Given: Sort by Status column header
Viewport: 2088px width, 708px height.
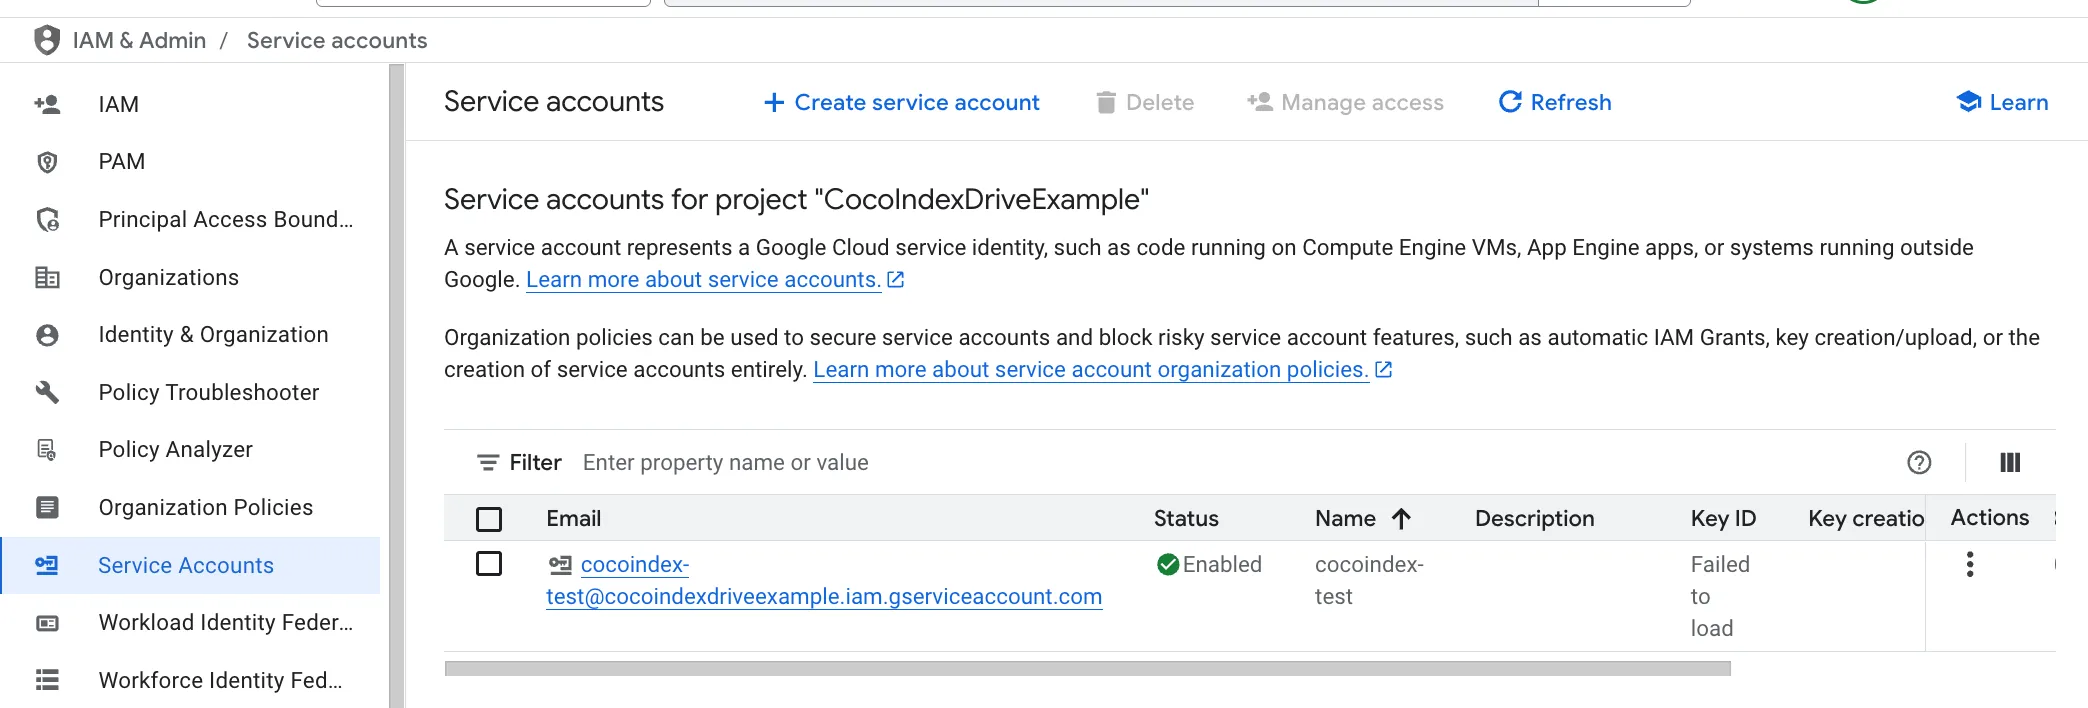Looking at the screenshot, I should point(1186,518).
